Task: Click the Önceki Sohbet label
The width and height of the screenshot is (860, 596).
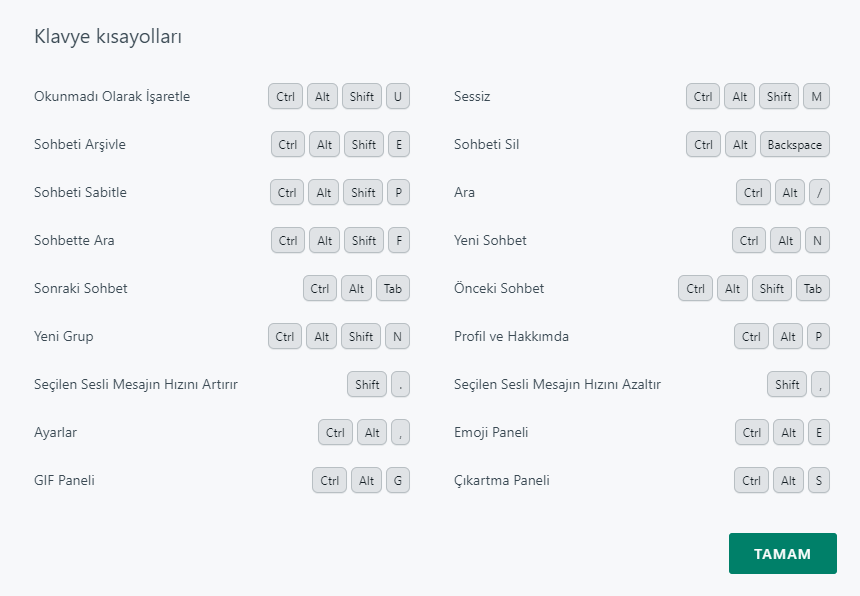Action: point(499,289)
